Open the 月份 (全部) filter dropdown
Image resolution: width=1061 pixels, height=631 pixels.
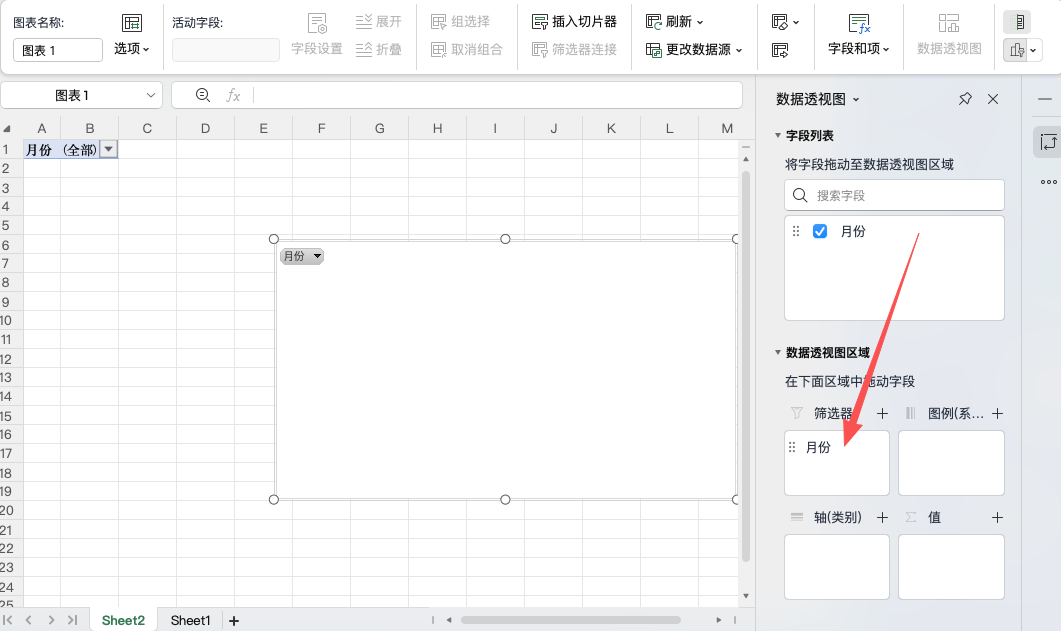(110, 148)
